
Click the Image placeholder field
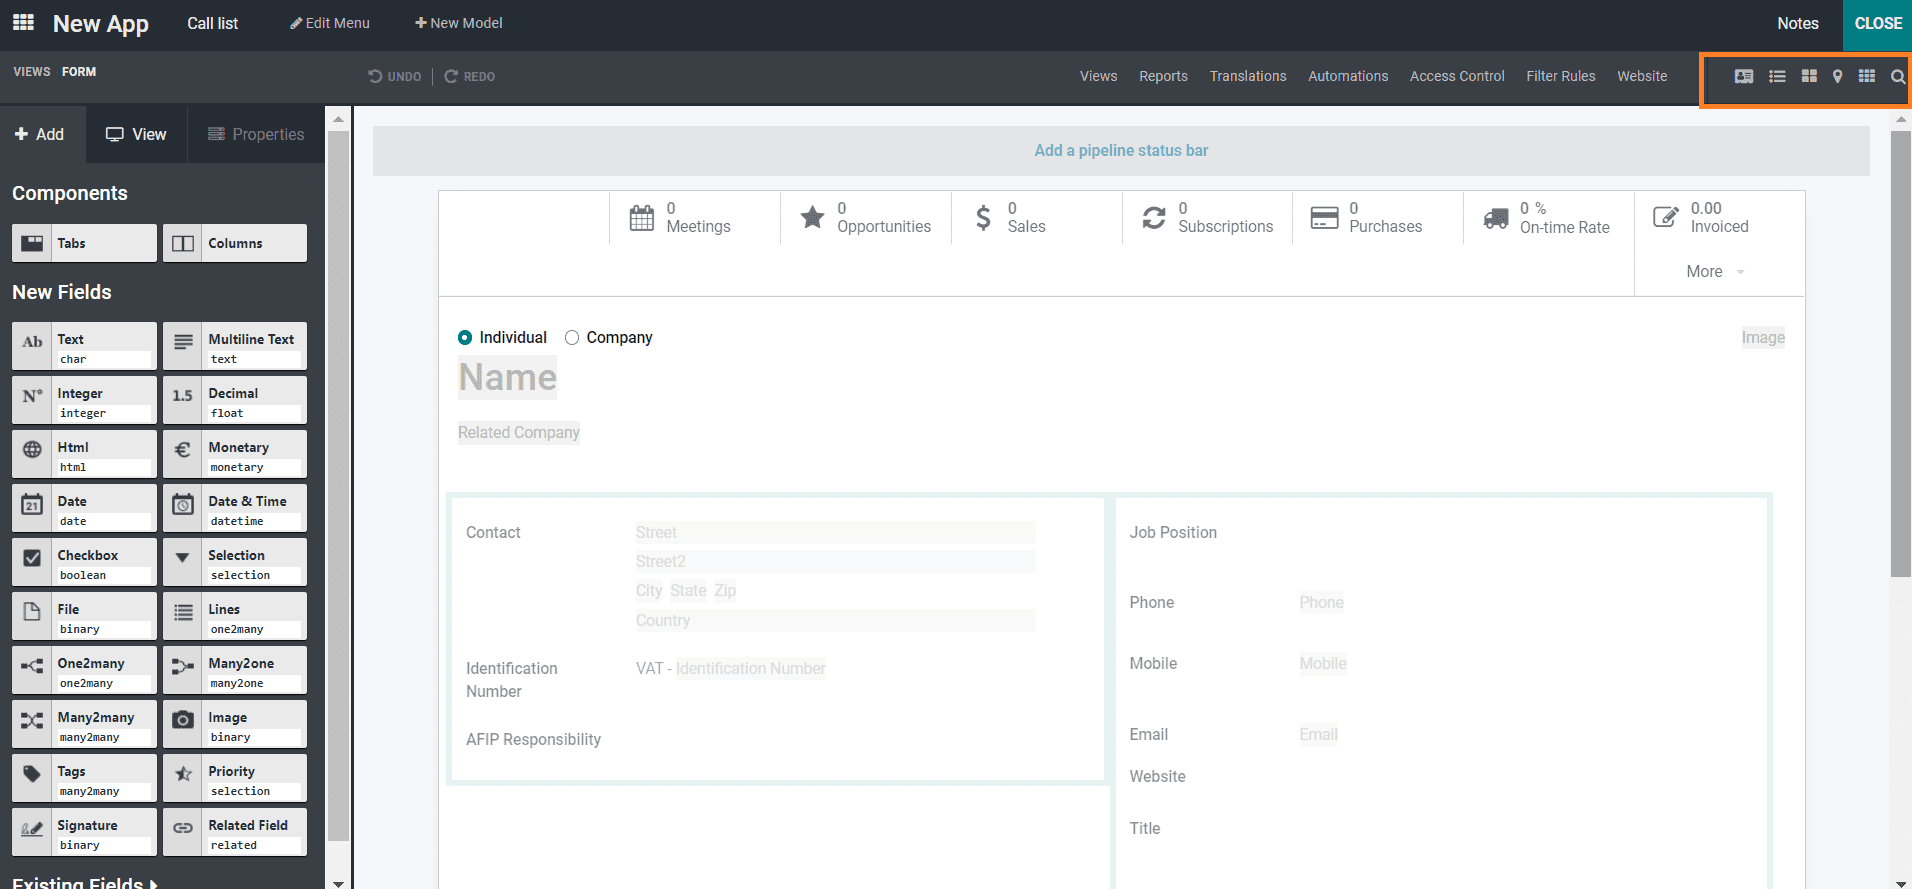point(1763,338)
